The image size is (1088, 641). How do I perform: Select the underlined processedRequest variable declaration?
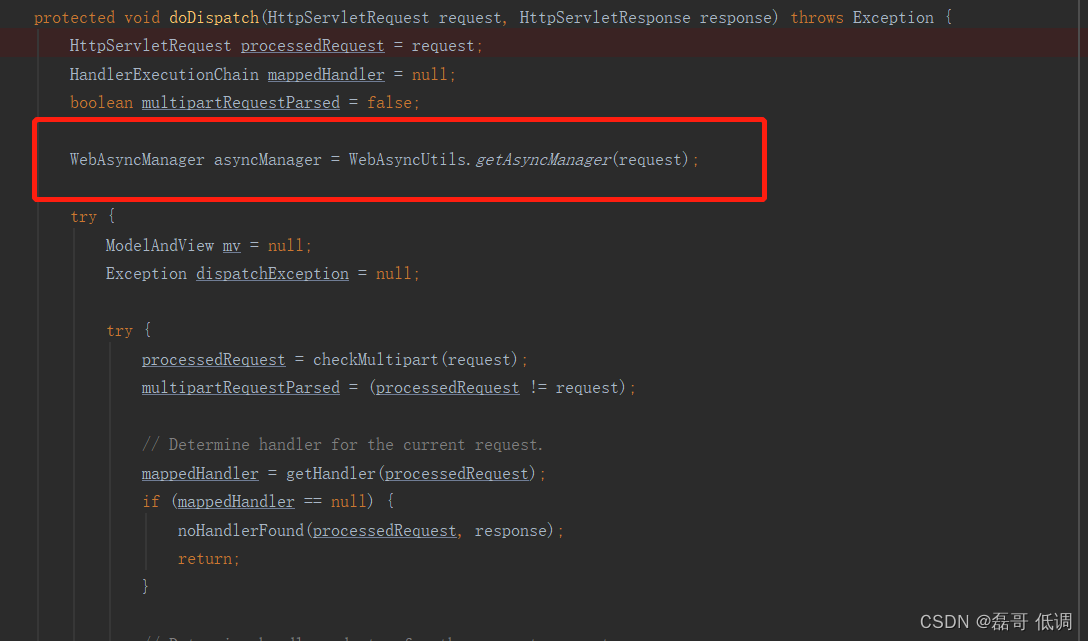[312, 45]
